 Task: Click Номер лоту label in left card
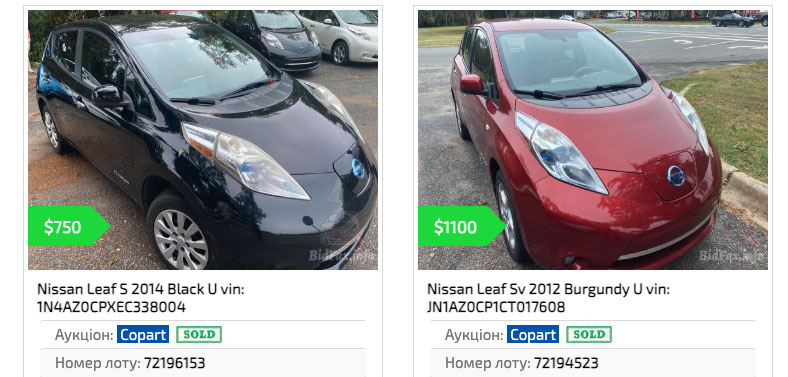point(97,363)
